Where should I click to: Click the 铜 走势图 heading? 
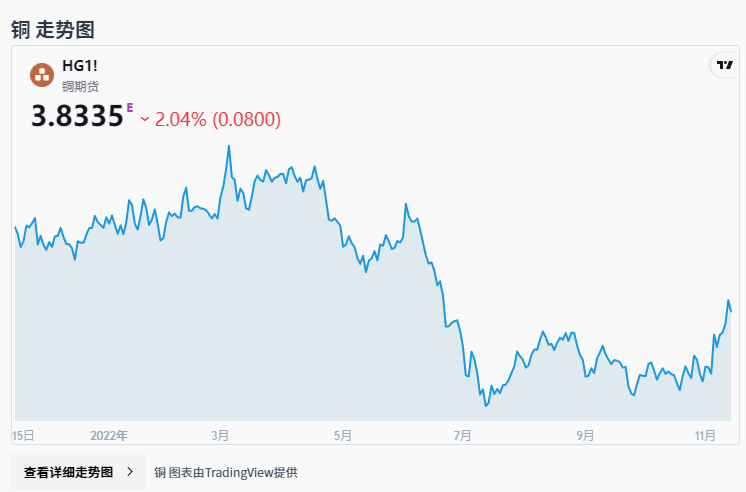click(x=53, y=29)
